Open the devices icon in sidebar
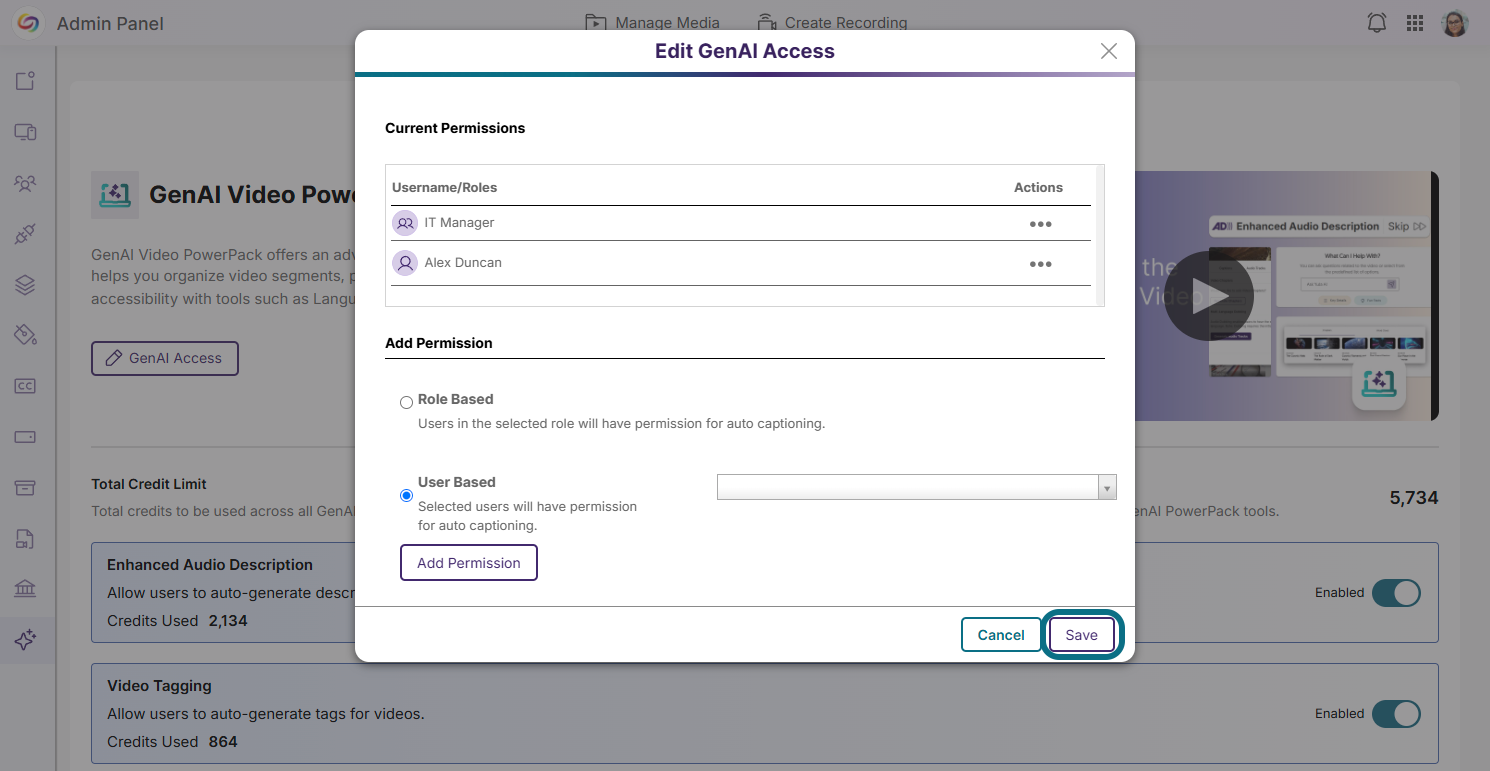Image resolution: width=1490 pixels, height=771 pixels. tap(26, 132)
